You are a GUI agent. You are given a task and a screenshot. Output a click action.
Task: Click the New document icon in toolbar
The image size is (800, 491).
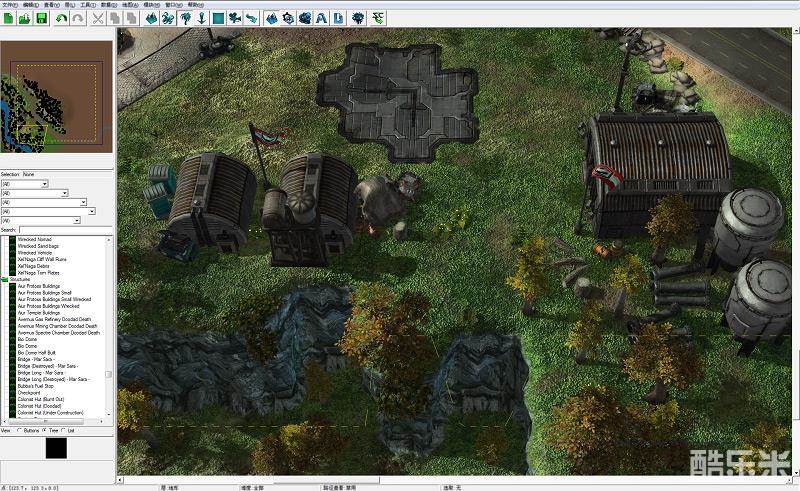coord(9,18)
